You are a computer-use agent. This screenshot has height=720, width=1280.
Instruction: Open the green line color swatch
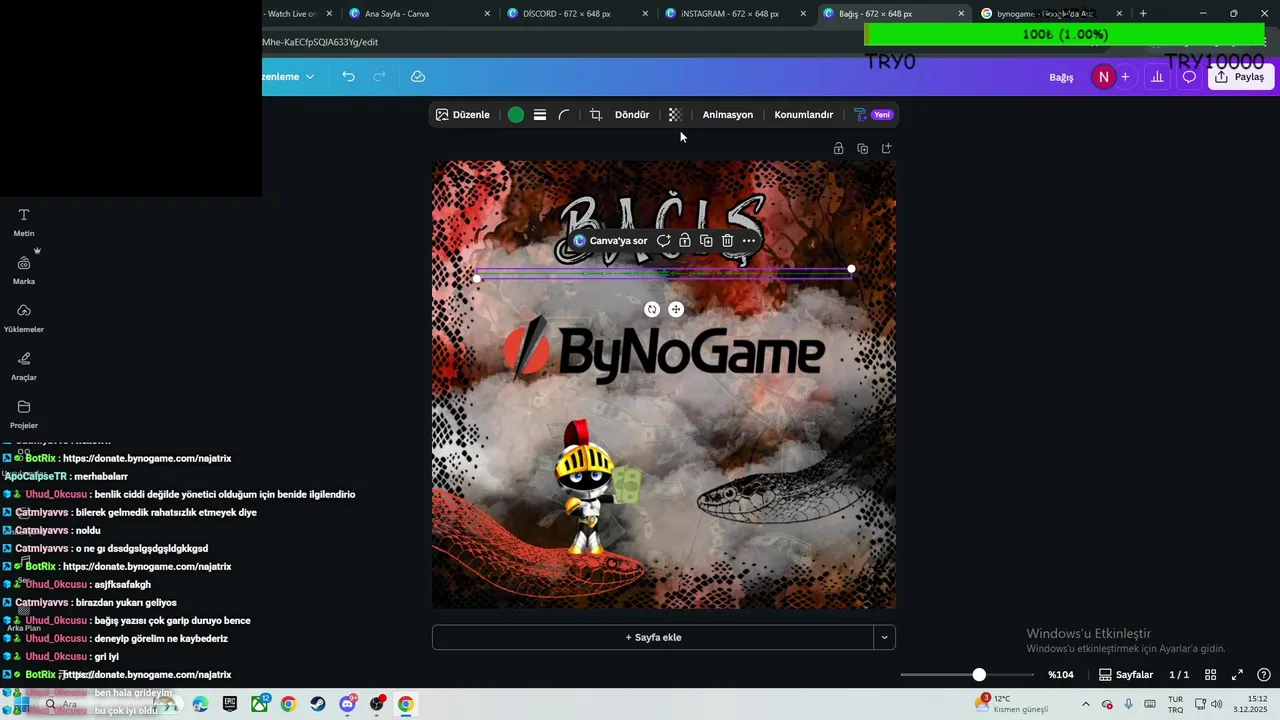point(516,115)
